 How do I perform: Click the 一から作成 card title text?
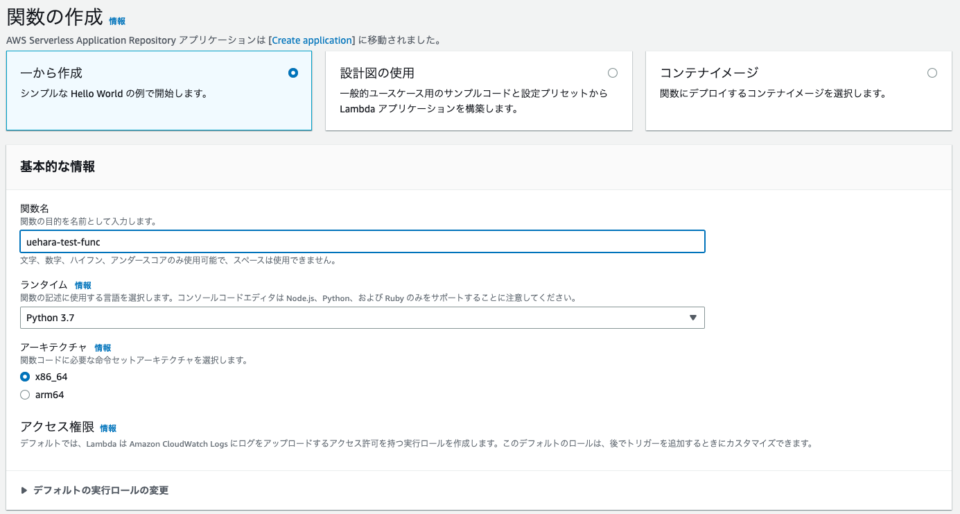tap(52, 73)
